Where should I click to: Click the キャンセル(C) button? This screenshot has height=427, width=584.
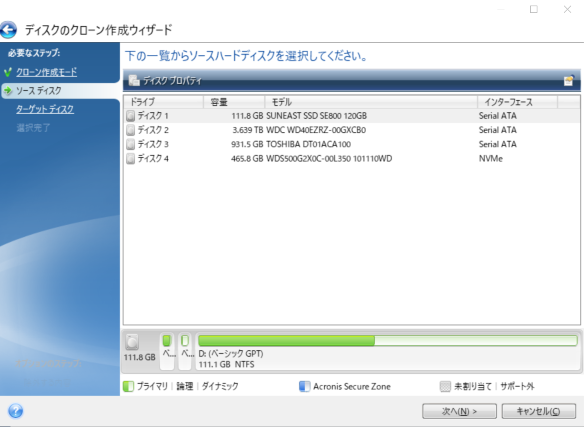[538, 411]
